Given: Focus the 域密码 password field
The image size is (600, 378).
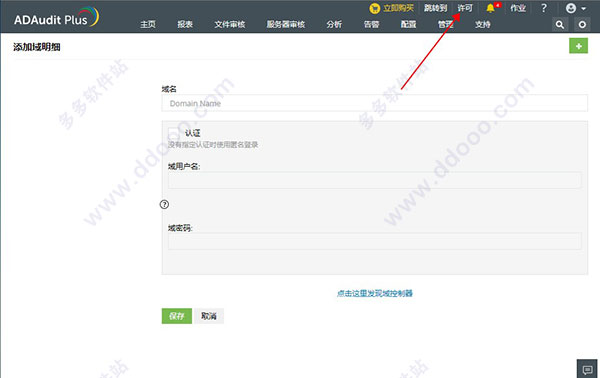Looking at the screenshot, I should pyautogui.click(x=375, y=241).
